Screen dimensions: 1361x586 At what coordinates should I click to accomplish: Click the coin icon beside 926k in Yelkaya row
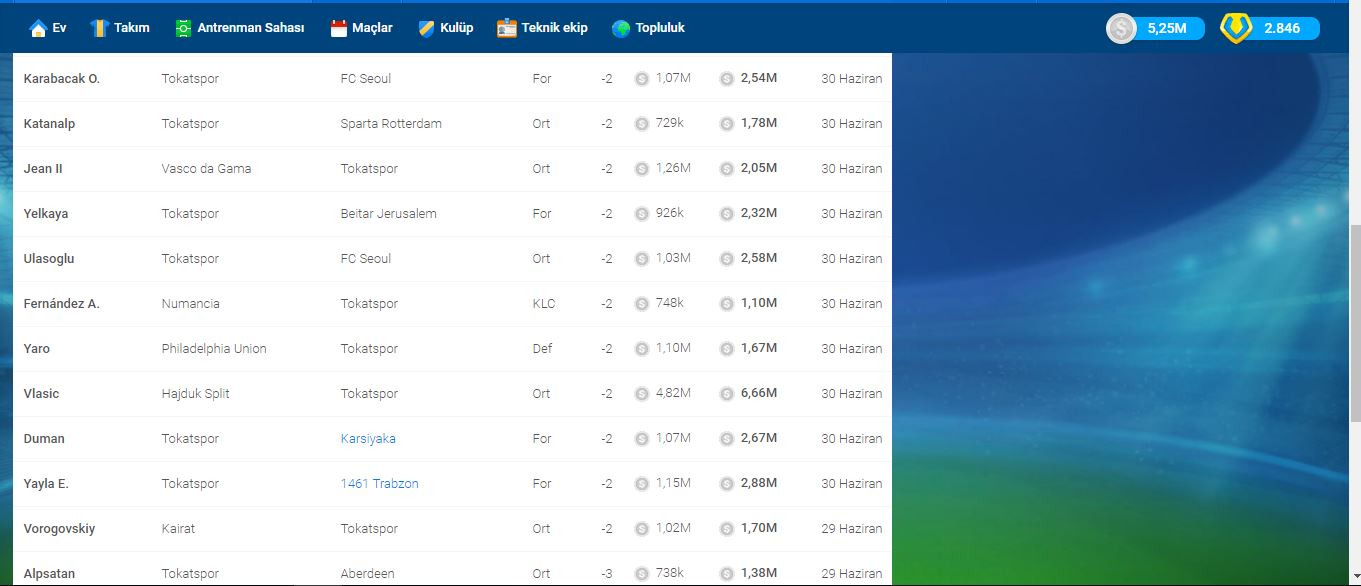(642, 213)
